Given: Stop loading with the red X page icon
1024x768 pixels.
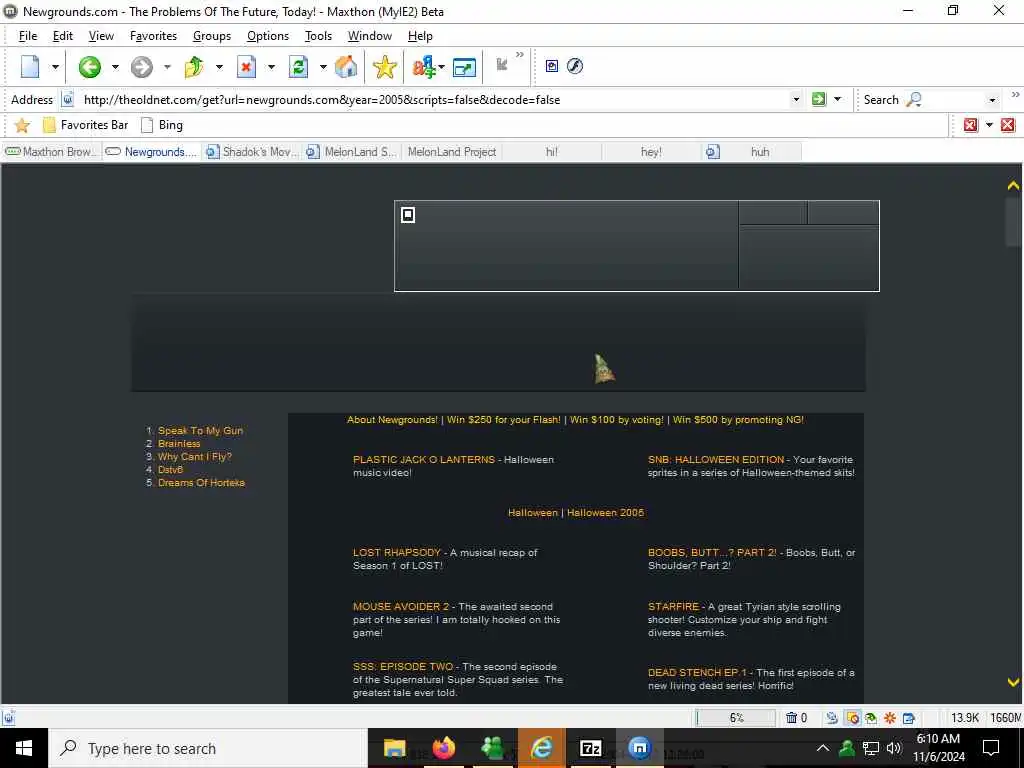Looking at the screenshot, I should tap(246, 67).
